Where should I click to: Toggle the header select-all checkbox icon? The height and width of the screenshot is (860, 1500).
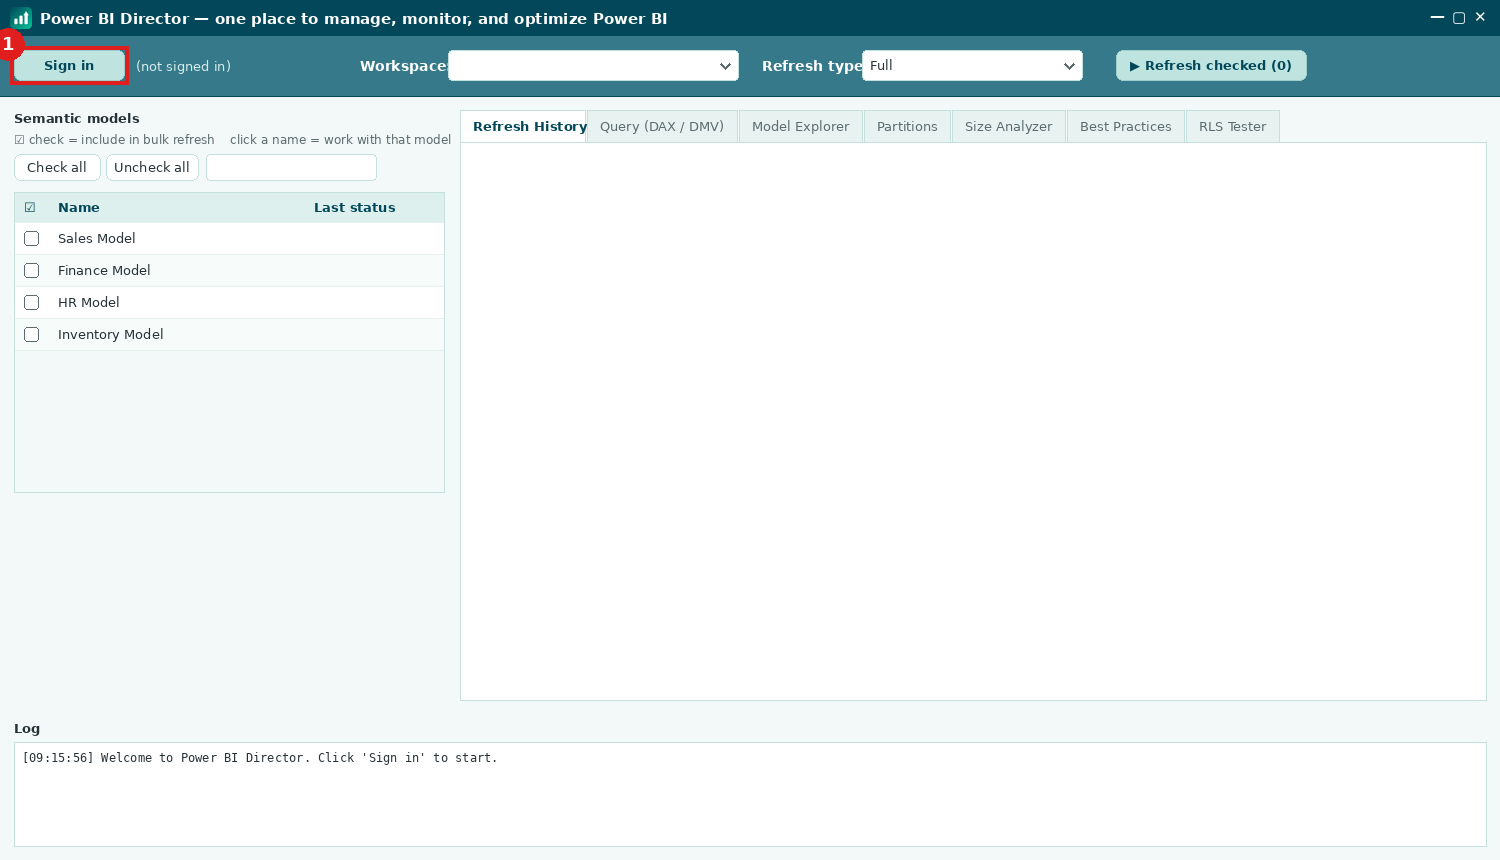pyautogui.click(x=30, y=208)
